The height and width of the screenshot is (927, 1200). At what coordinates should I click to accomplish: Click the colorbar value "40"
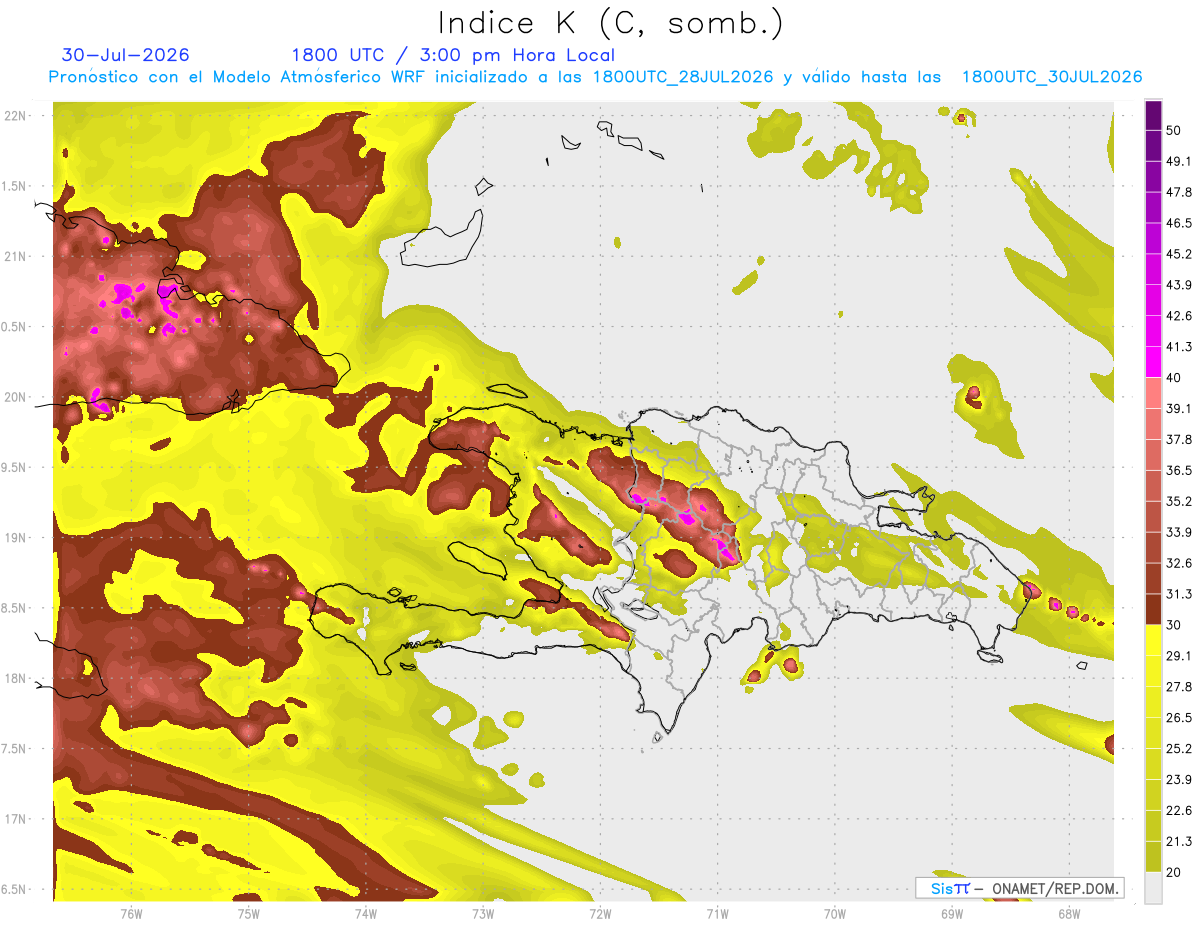[1175, 378]
